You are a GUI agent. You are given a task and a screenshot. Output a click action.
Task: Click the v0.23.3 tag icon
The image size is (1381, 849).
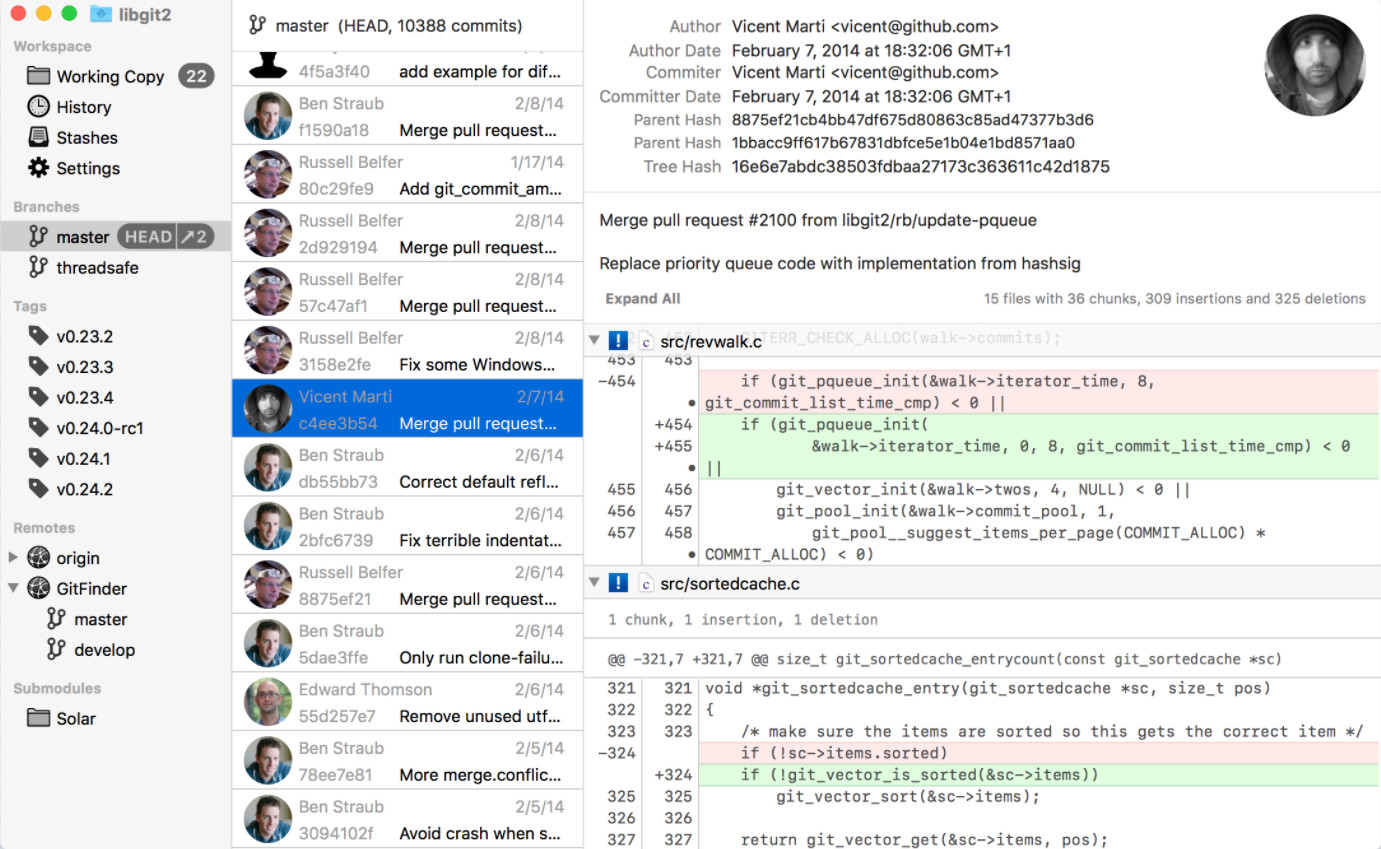point(38,366)
